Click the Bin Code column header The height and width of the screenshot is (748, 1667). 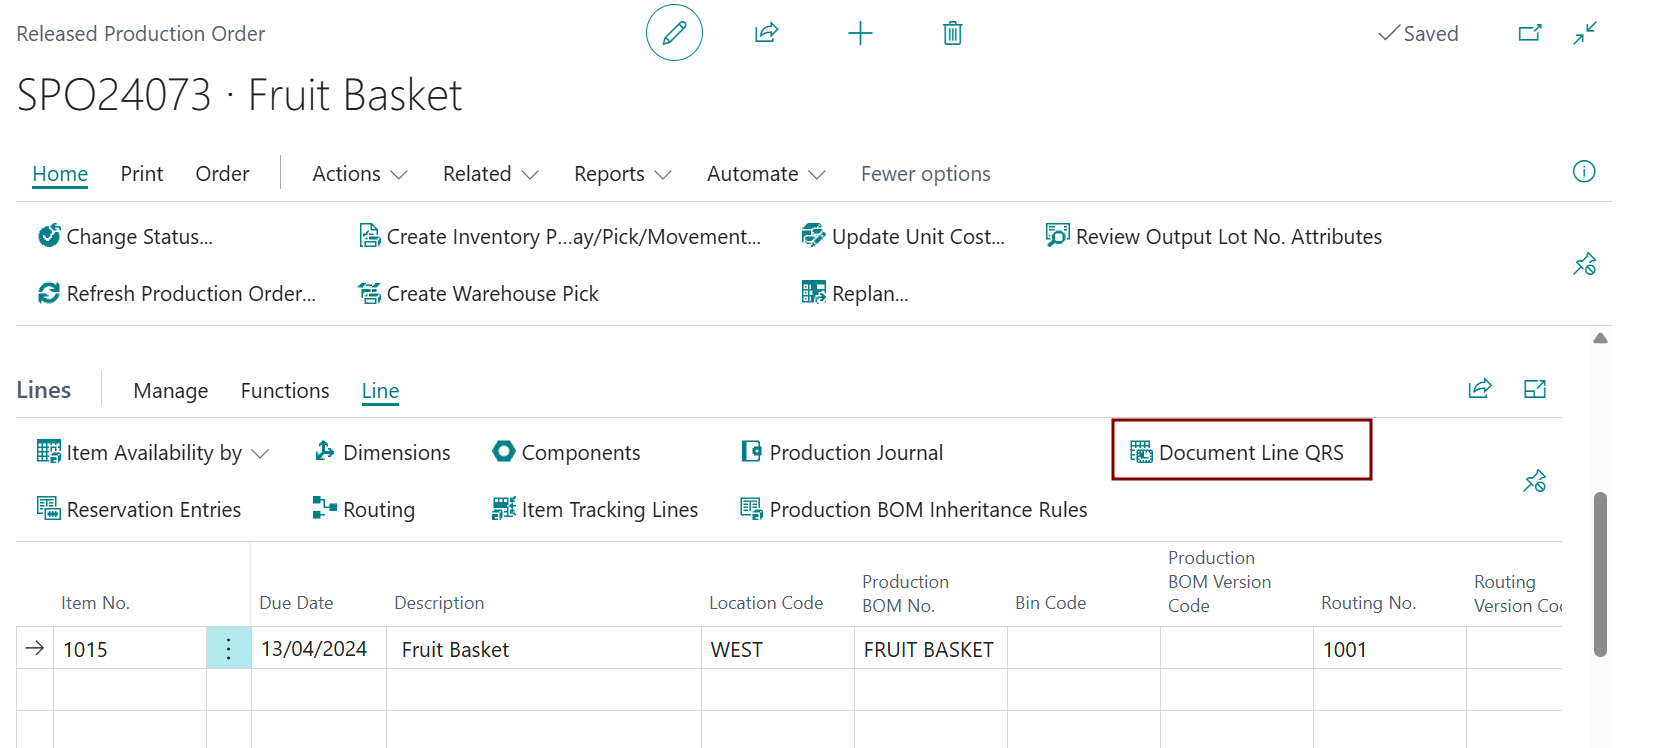(1050, 603)
